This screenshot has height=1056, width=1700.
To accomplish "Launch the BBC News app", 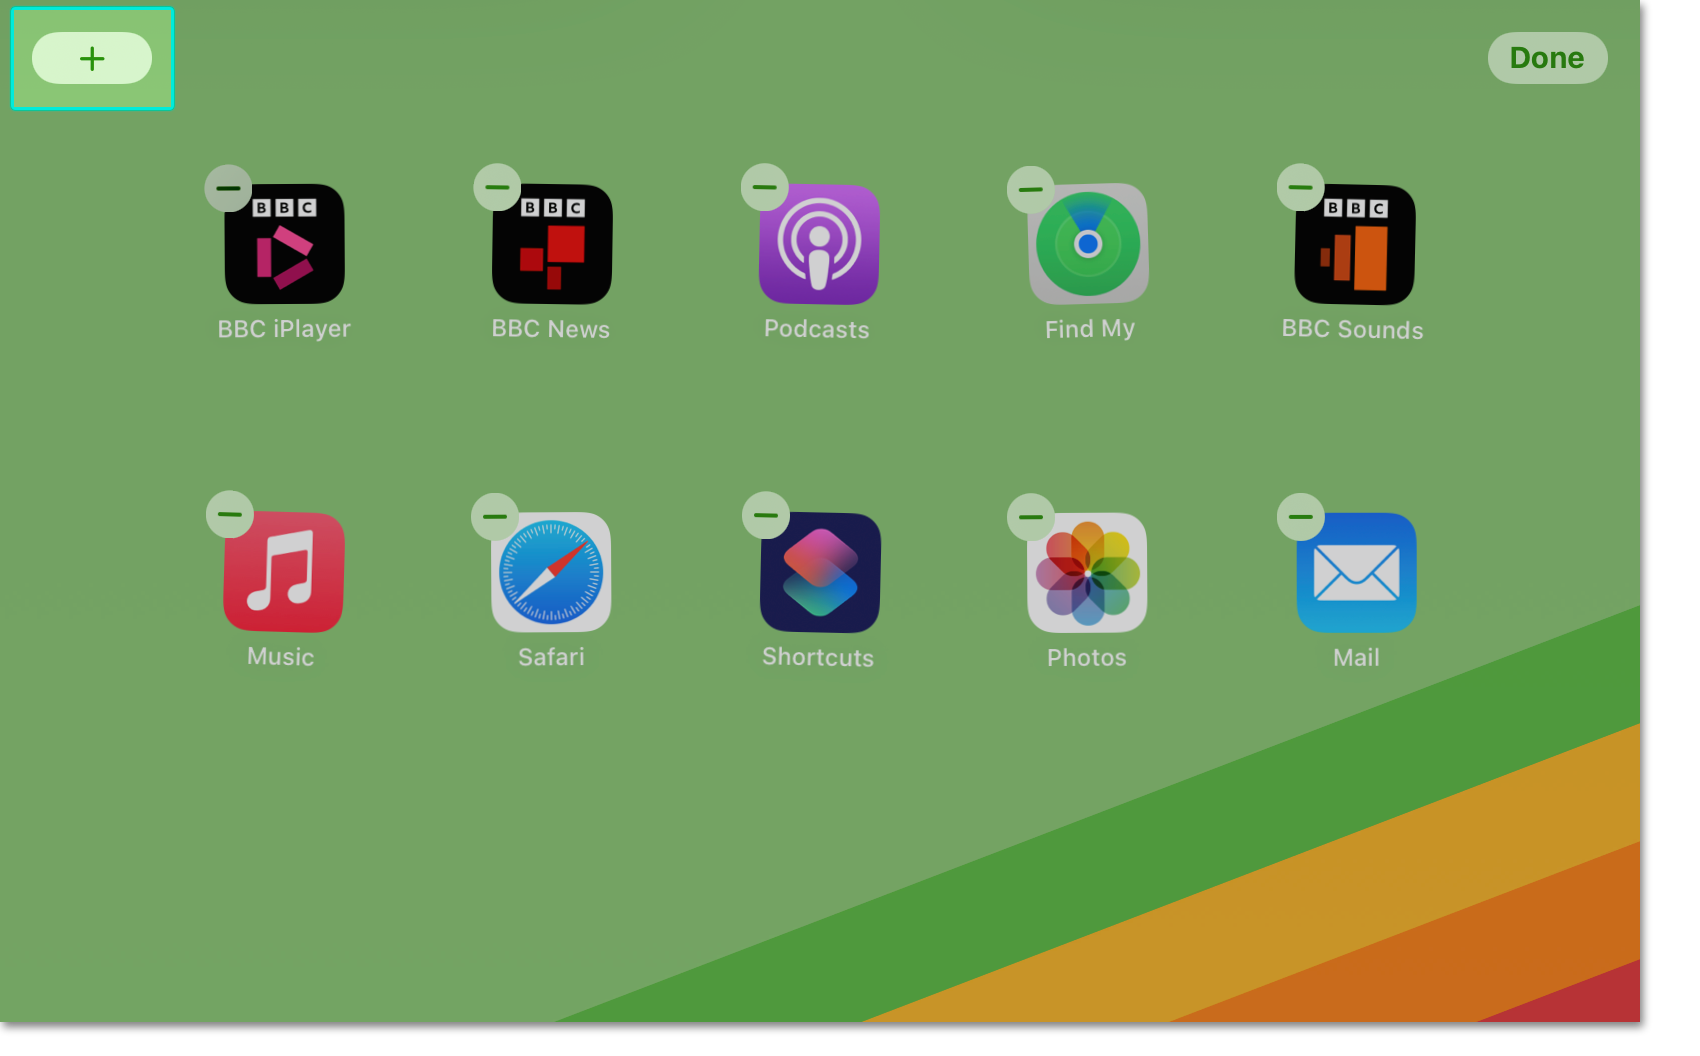I will coord(551,243).
